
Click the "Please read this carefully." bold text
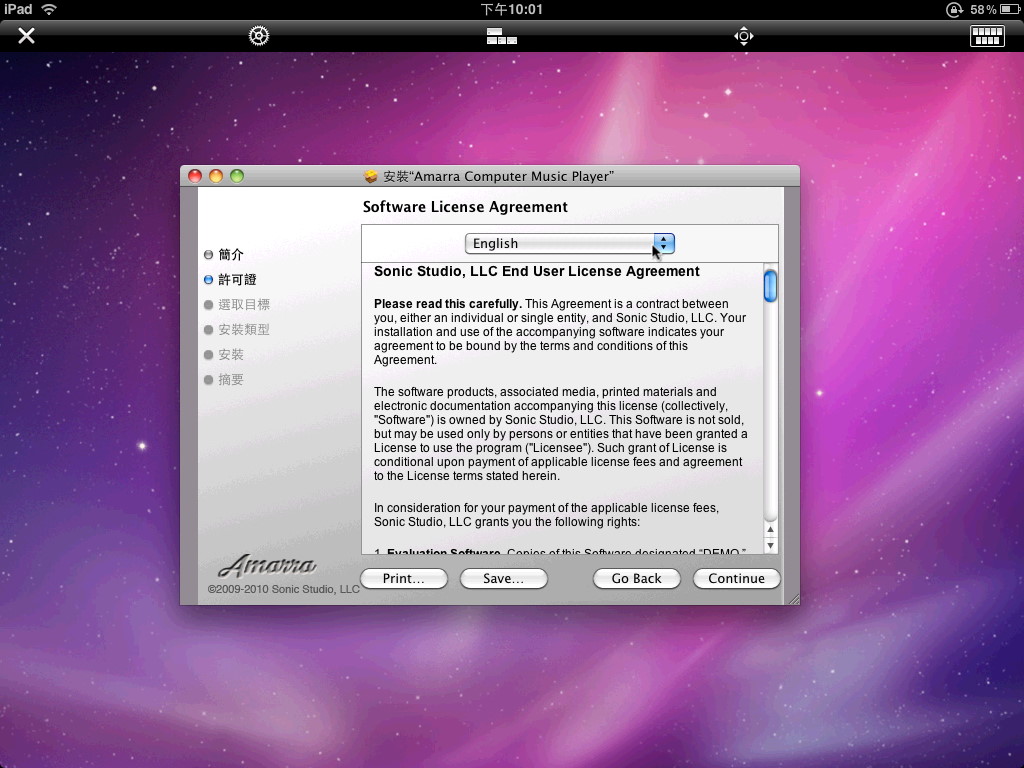pyautogui.click(x=447, y=304)
